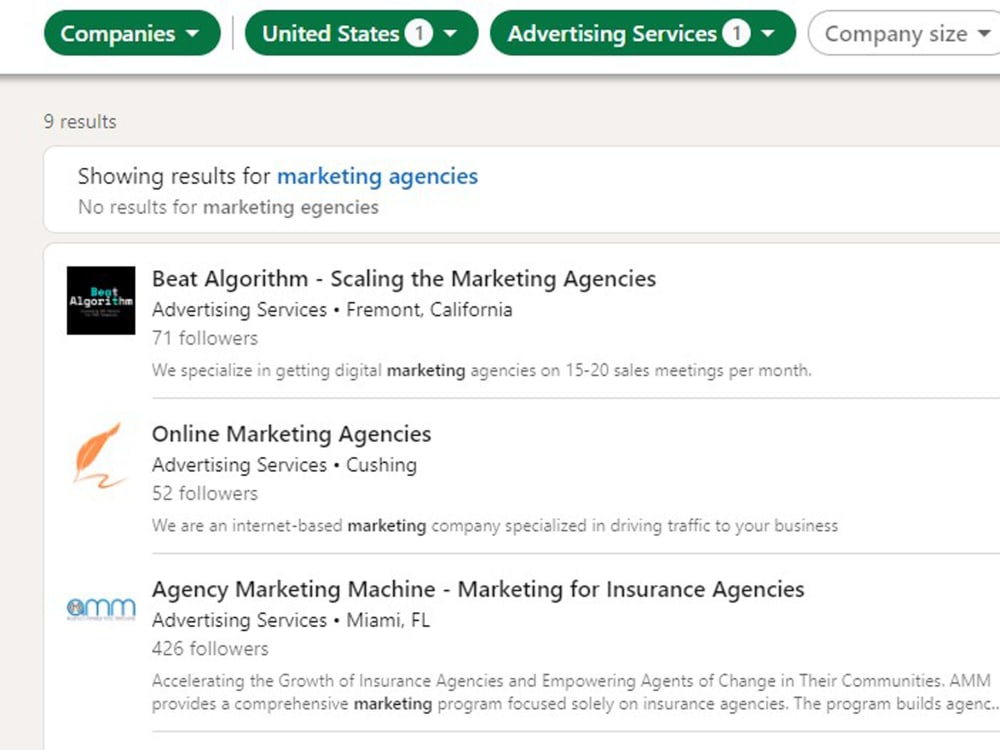Open Agency Marketing Machine amm logo
The height and width of the screenshot is (750, 1000).
tap(101, 609)
